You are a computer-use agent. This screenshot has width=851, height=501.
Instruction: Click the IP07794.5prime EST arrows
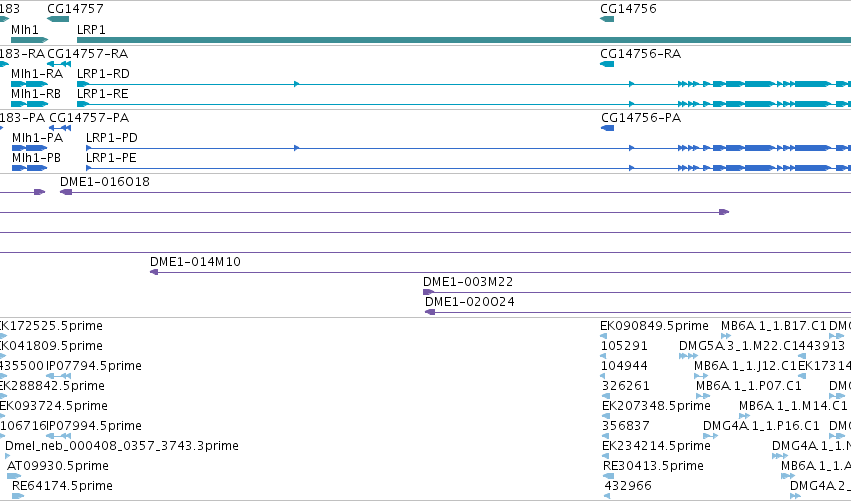(x=59, y=376)
